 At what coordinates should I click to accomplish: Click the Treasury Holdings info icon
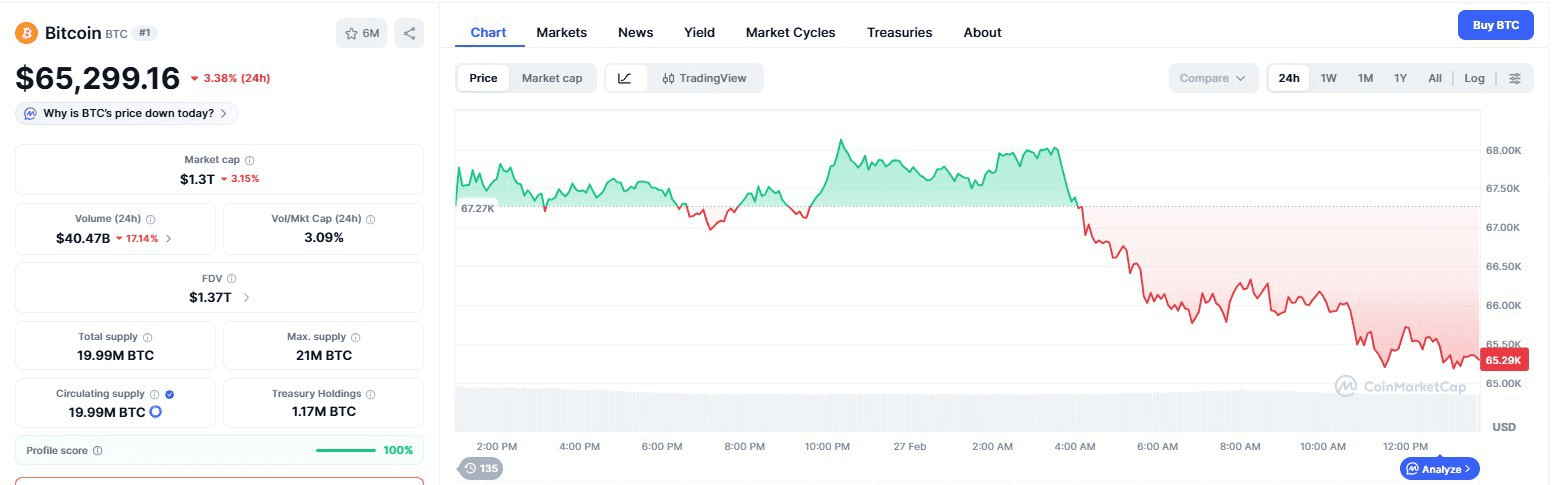pos(370,394)
